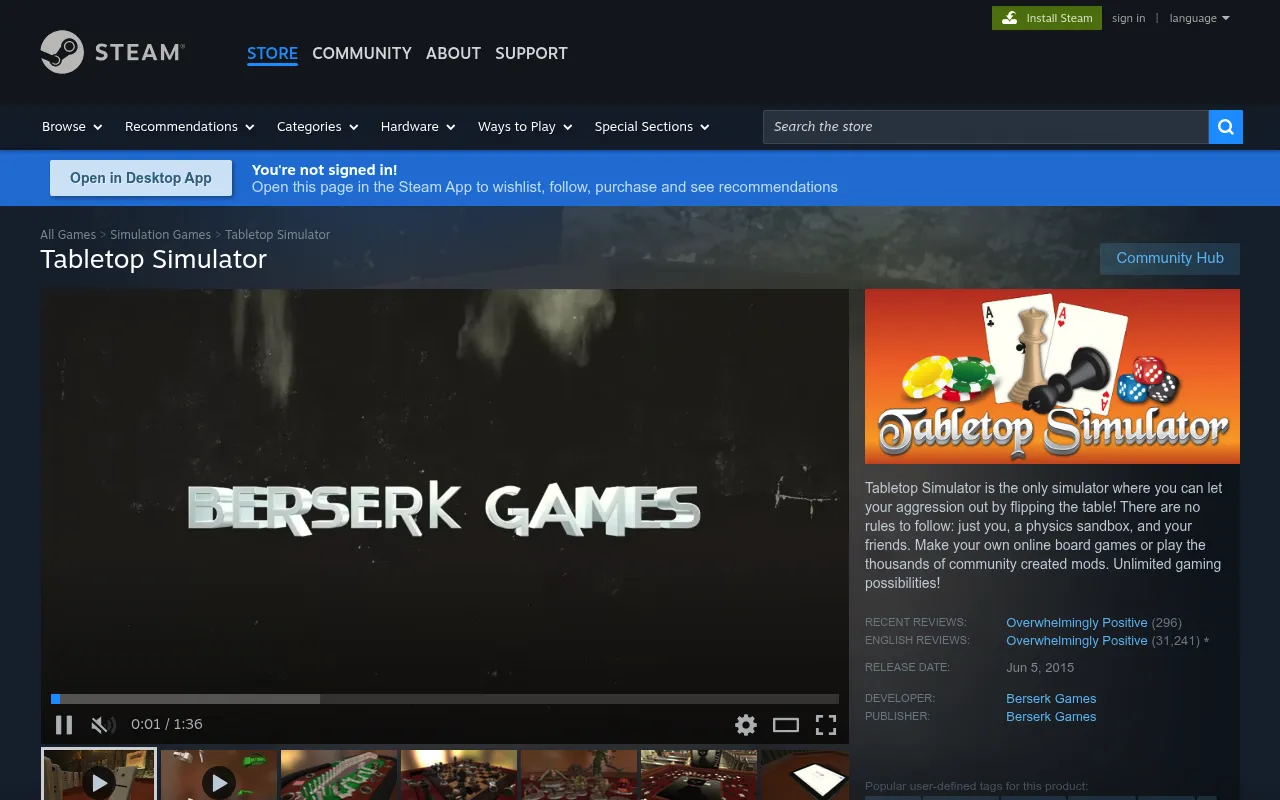The image size is (1280, 800).
Task: Open the developer Berserk Games link
Action: 1051,699
